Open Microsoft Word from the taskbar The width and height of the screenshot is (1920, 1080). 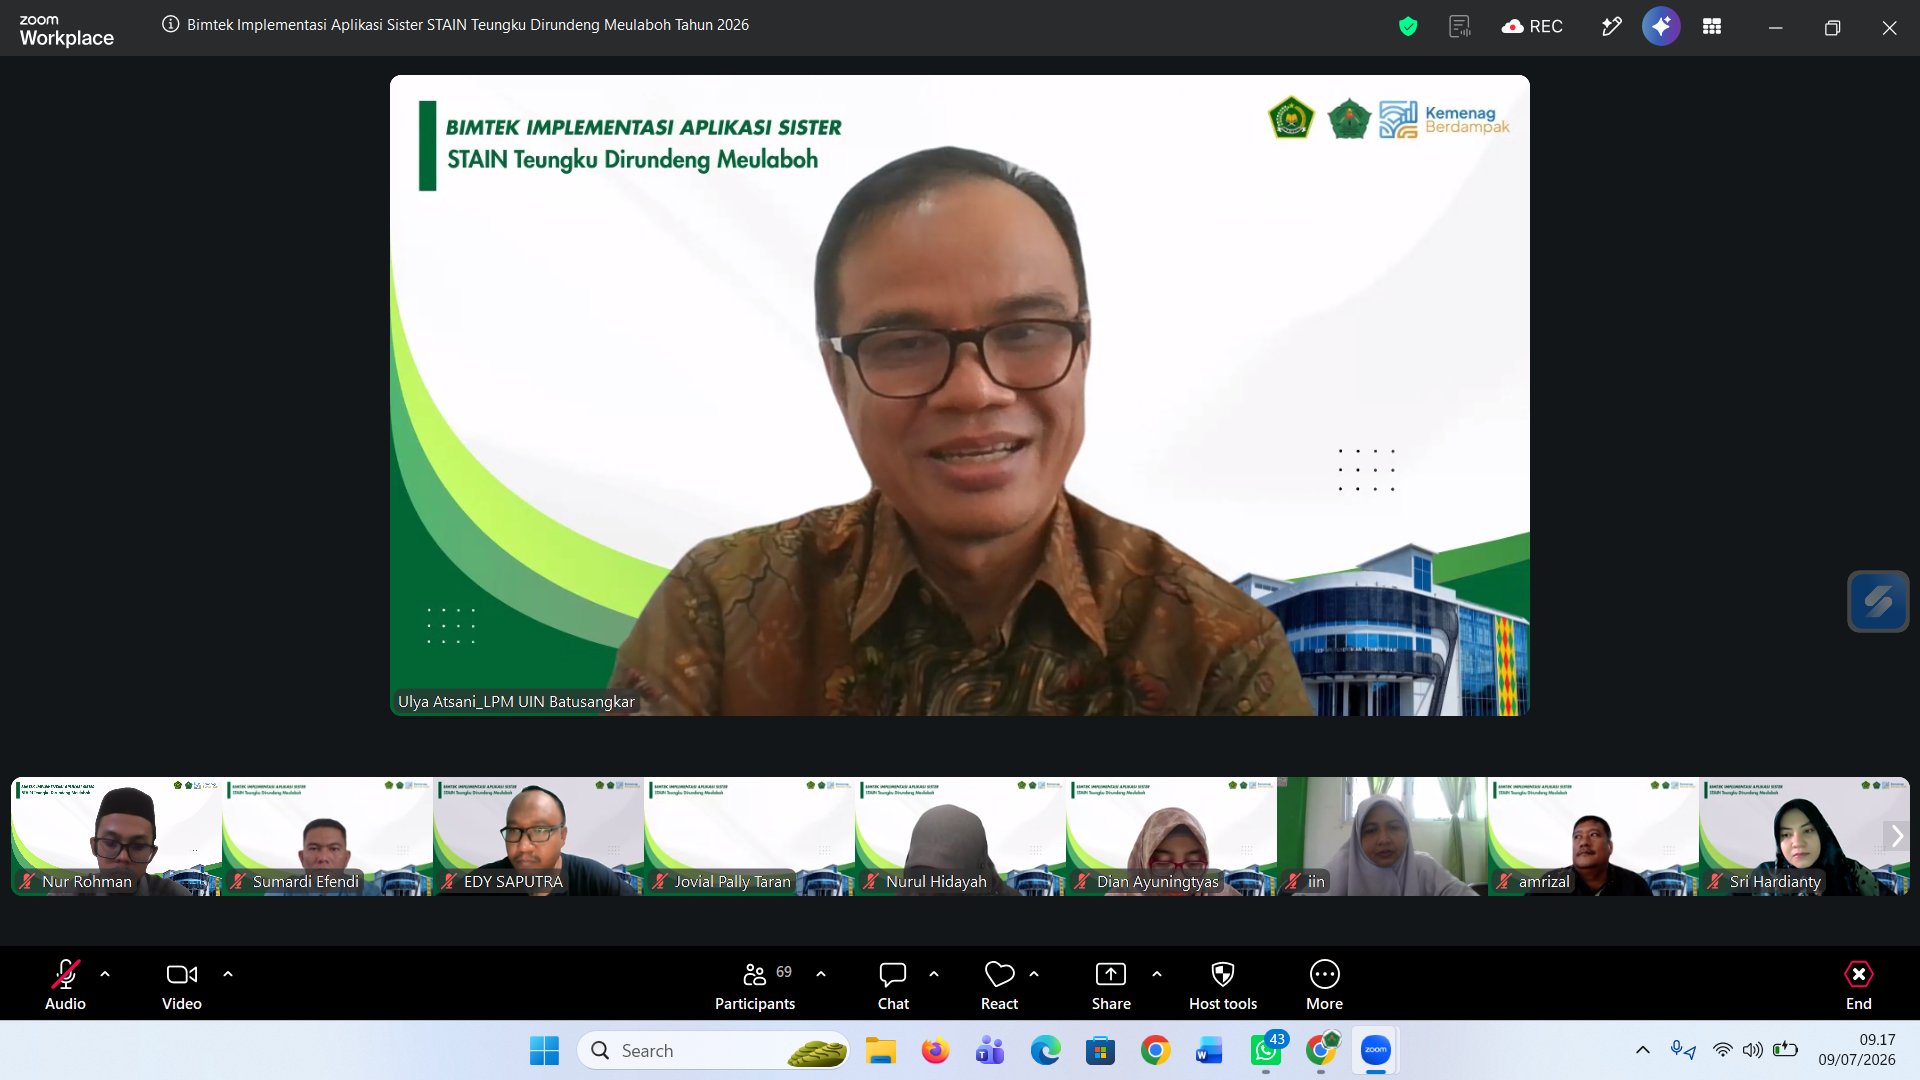(1209, 1051)
